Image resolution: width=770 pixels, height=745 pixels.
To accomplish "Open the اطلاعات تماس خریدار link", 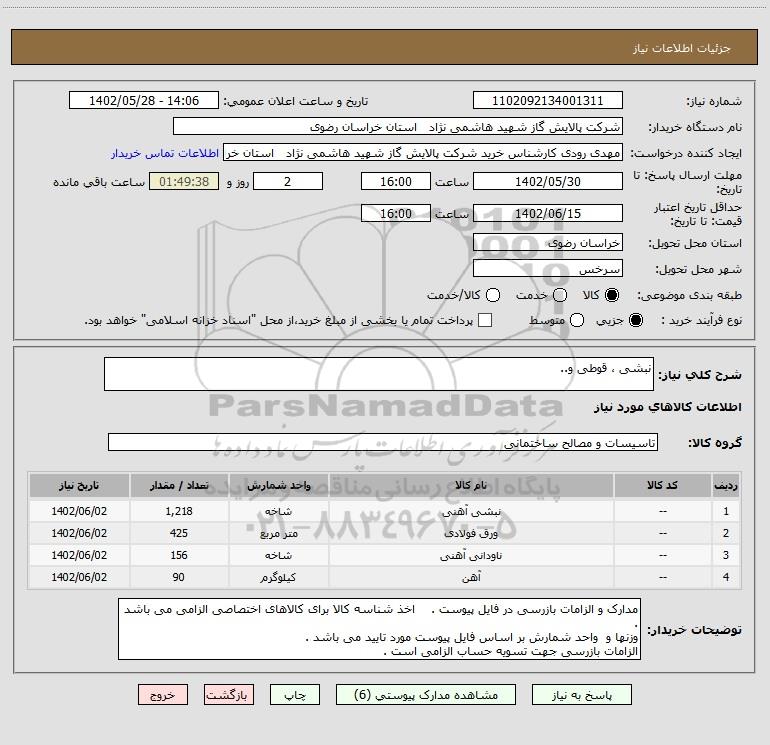I will click(x=165, y=153).
